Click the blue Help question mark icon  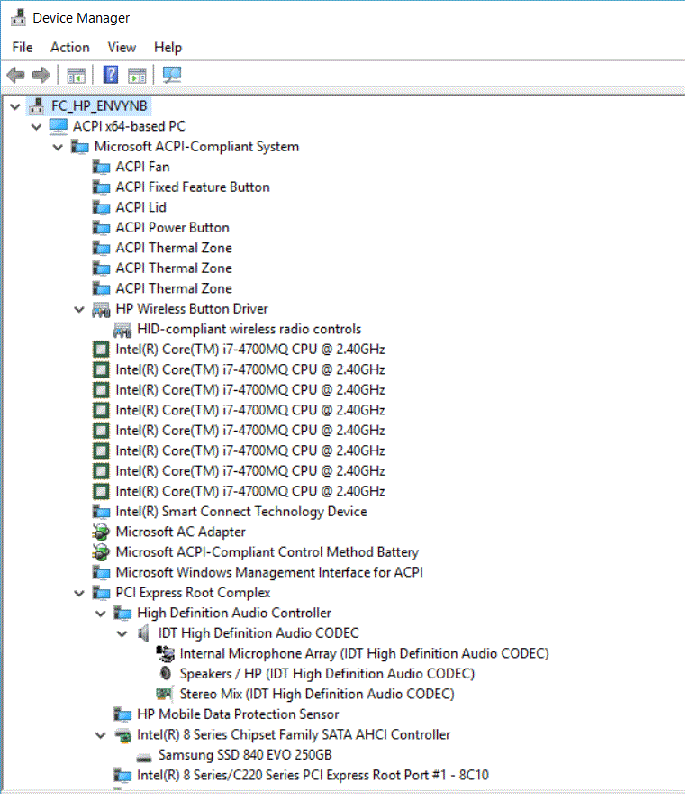(x=111, y=75)
